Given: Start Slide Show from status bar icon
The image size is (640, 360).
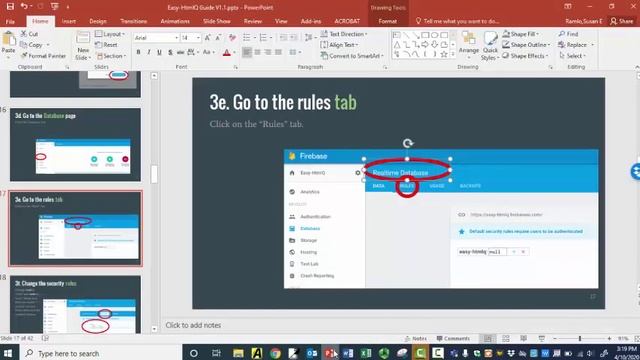Looking at the screenshot, I should pyautogui.click(x=542, y=338).
